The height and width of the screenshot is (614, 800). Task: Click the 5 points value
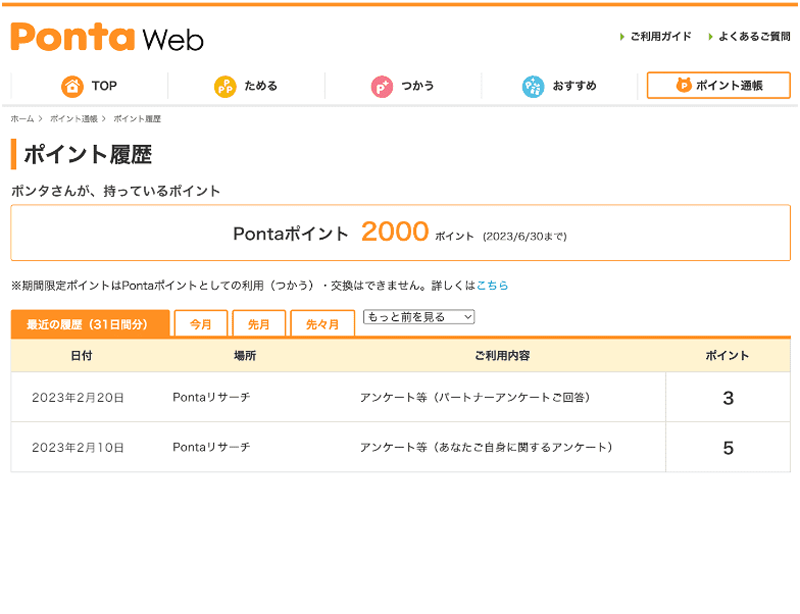click(x=728, y=448)
